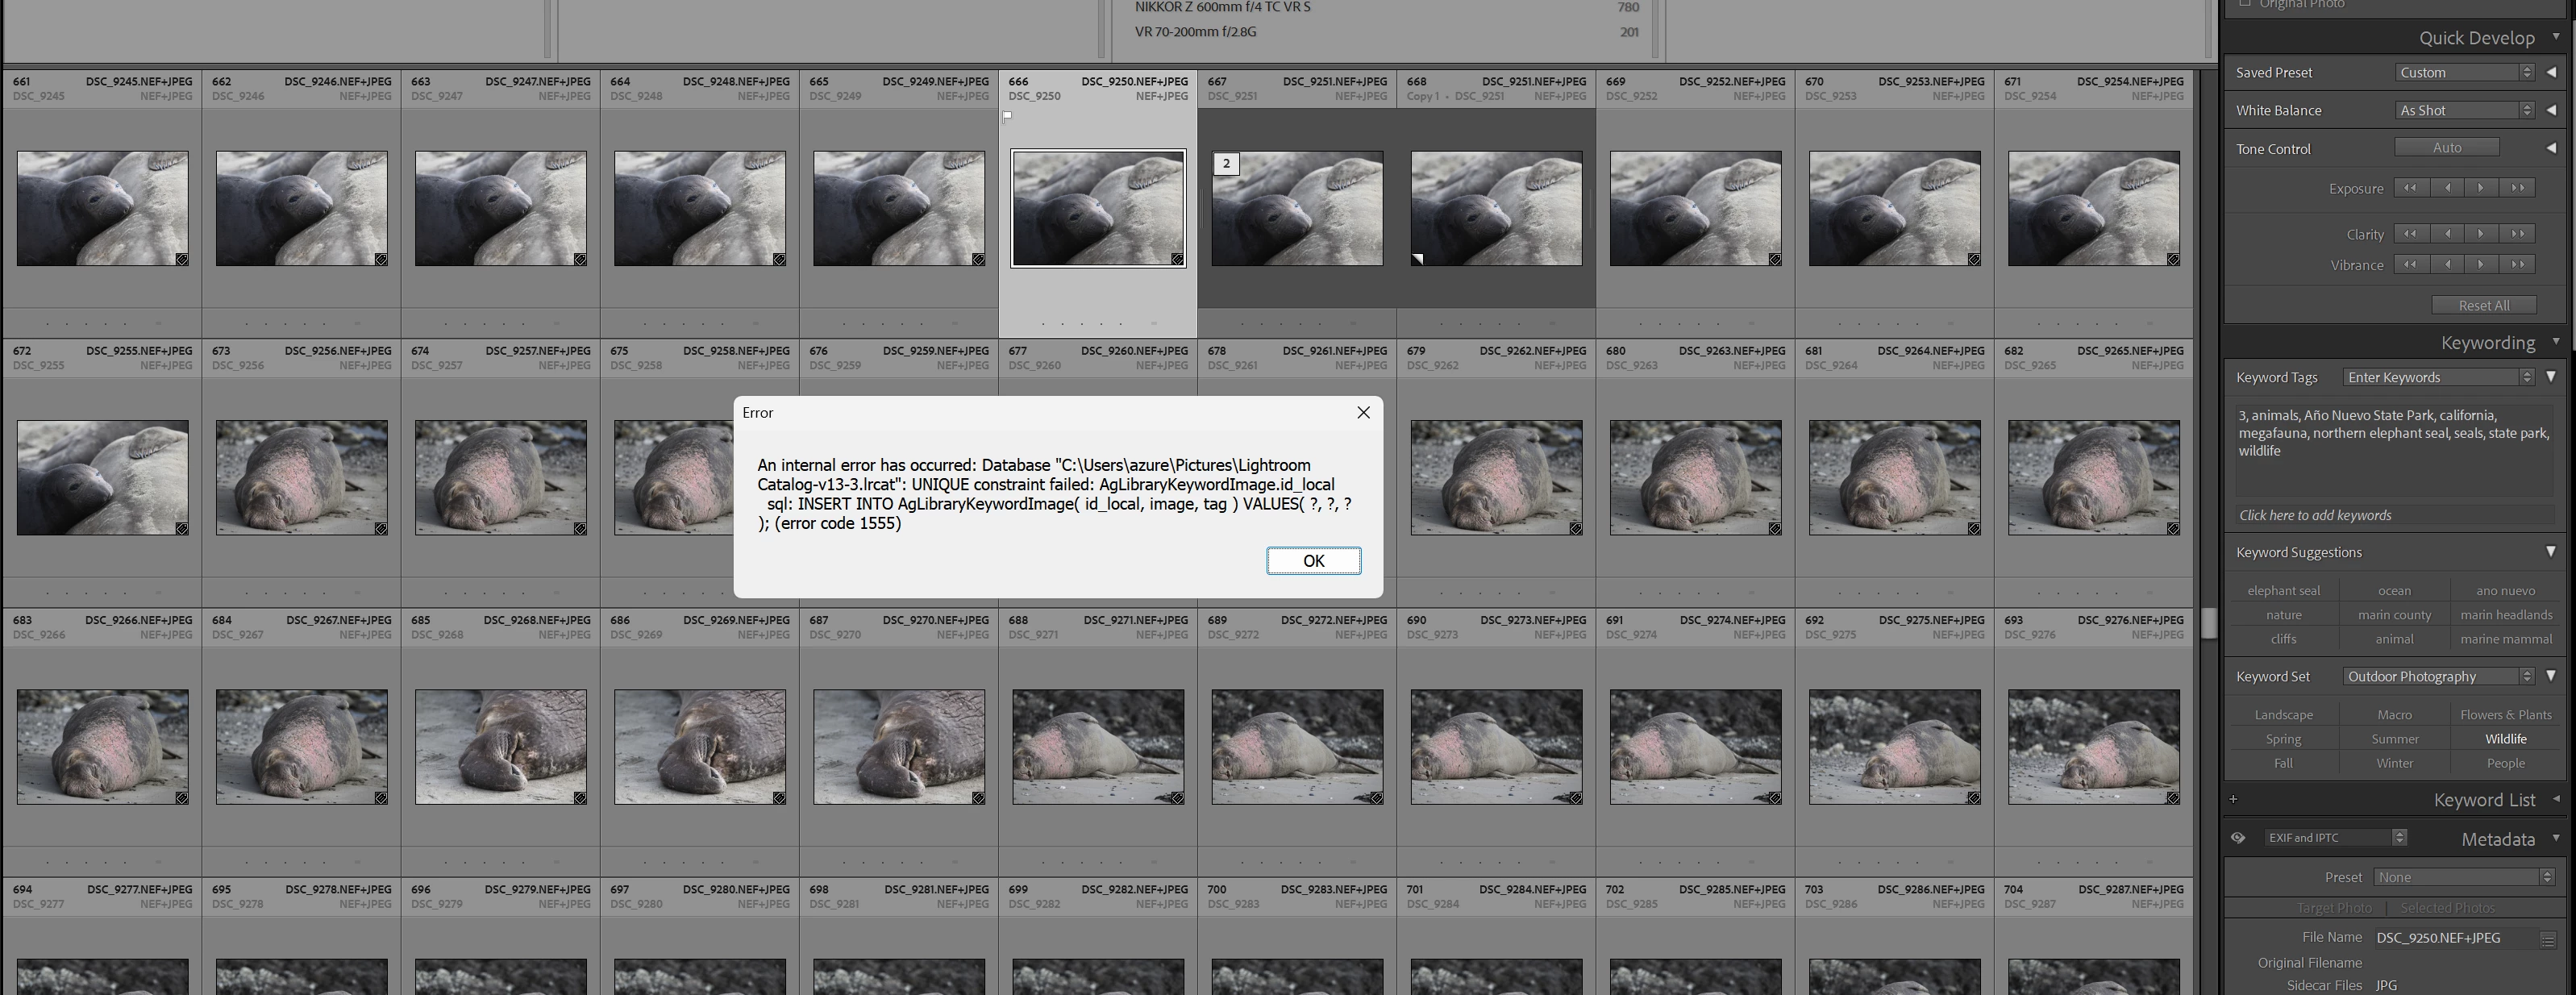Viewport: 2576px width, 995px height.
Task: Decrease Clarity by one small step
Action: click(2447, 234)
